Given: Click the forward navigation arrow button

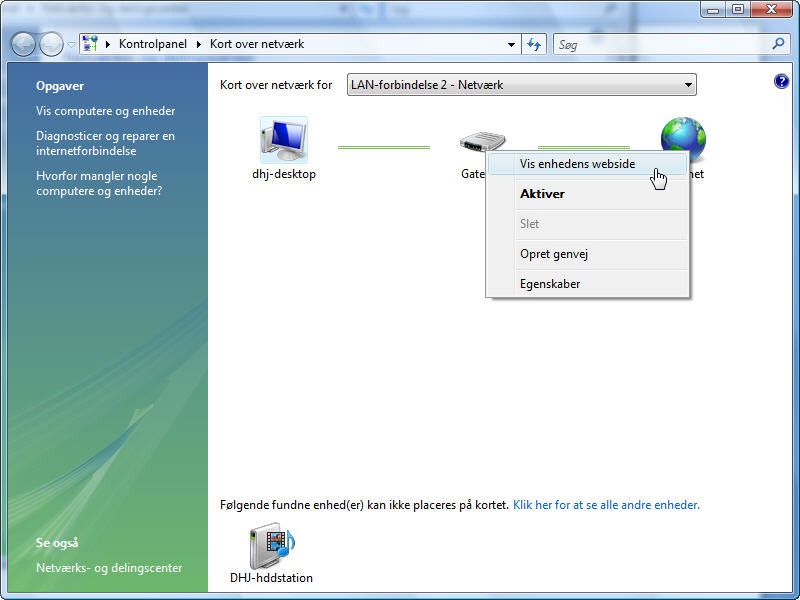Looking at the screenshot, I should click(51, 44).
